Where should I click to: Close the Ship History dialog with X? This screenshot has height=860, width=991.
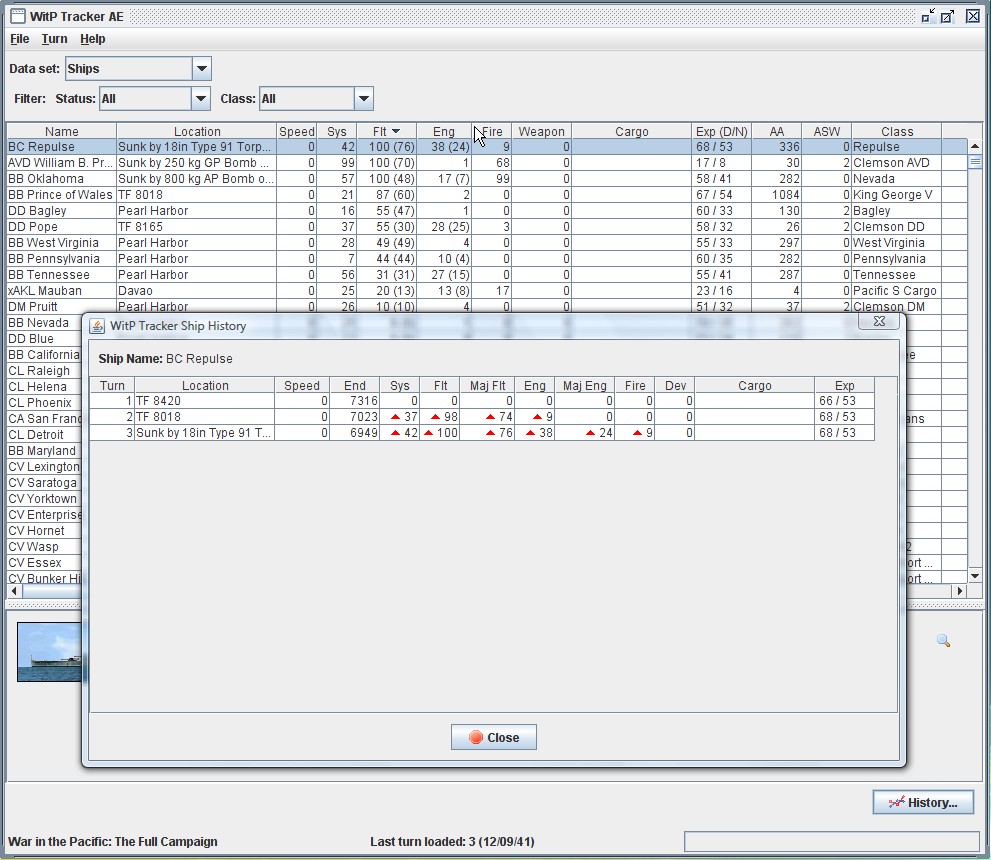click(x=879, y=322)
